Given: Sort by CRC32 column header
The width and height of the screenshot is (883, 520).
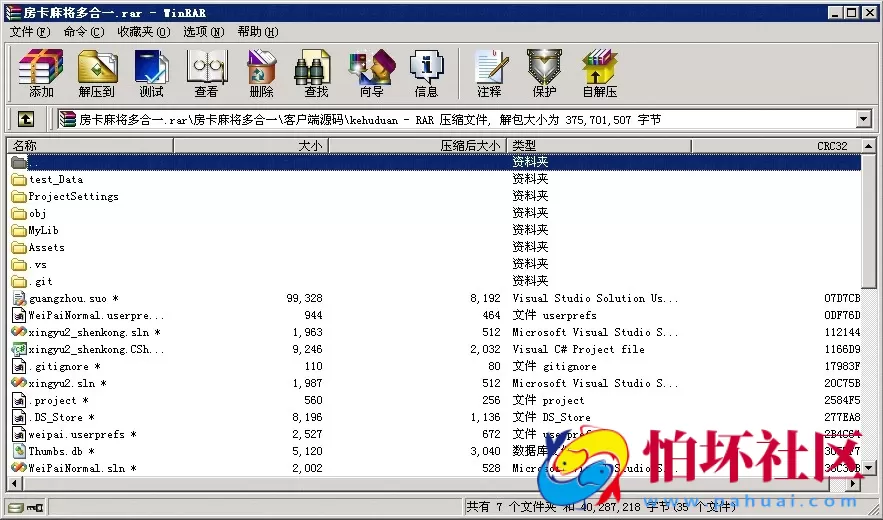Looking at the screenshot, I should pyautogui.click(x=776, y=145).
